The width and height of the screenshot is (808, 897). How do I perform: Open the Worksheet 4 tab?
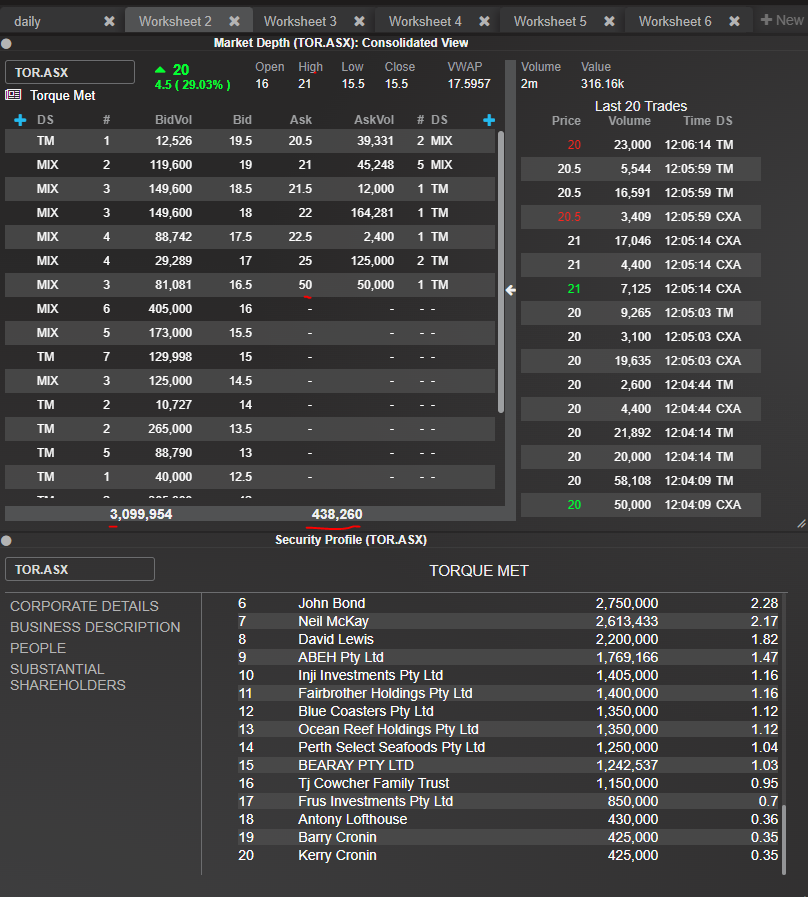(425, 21)
